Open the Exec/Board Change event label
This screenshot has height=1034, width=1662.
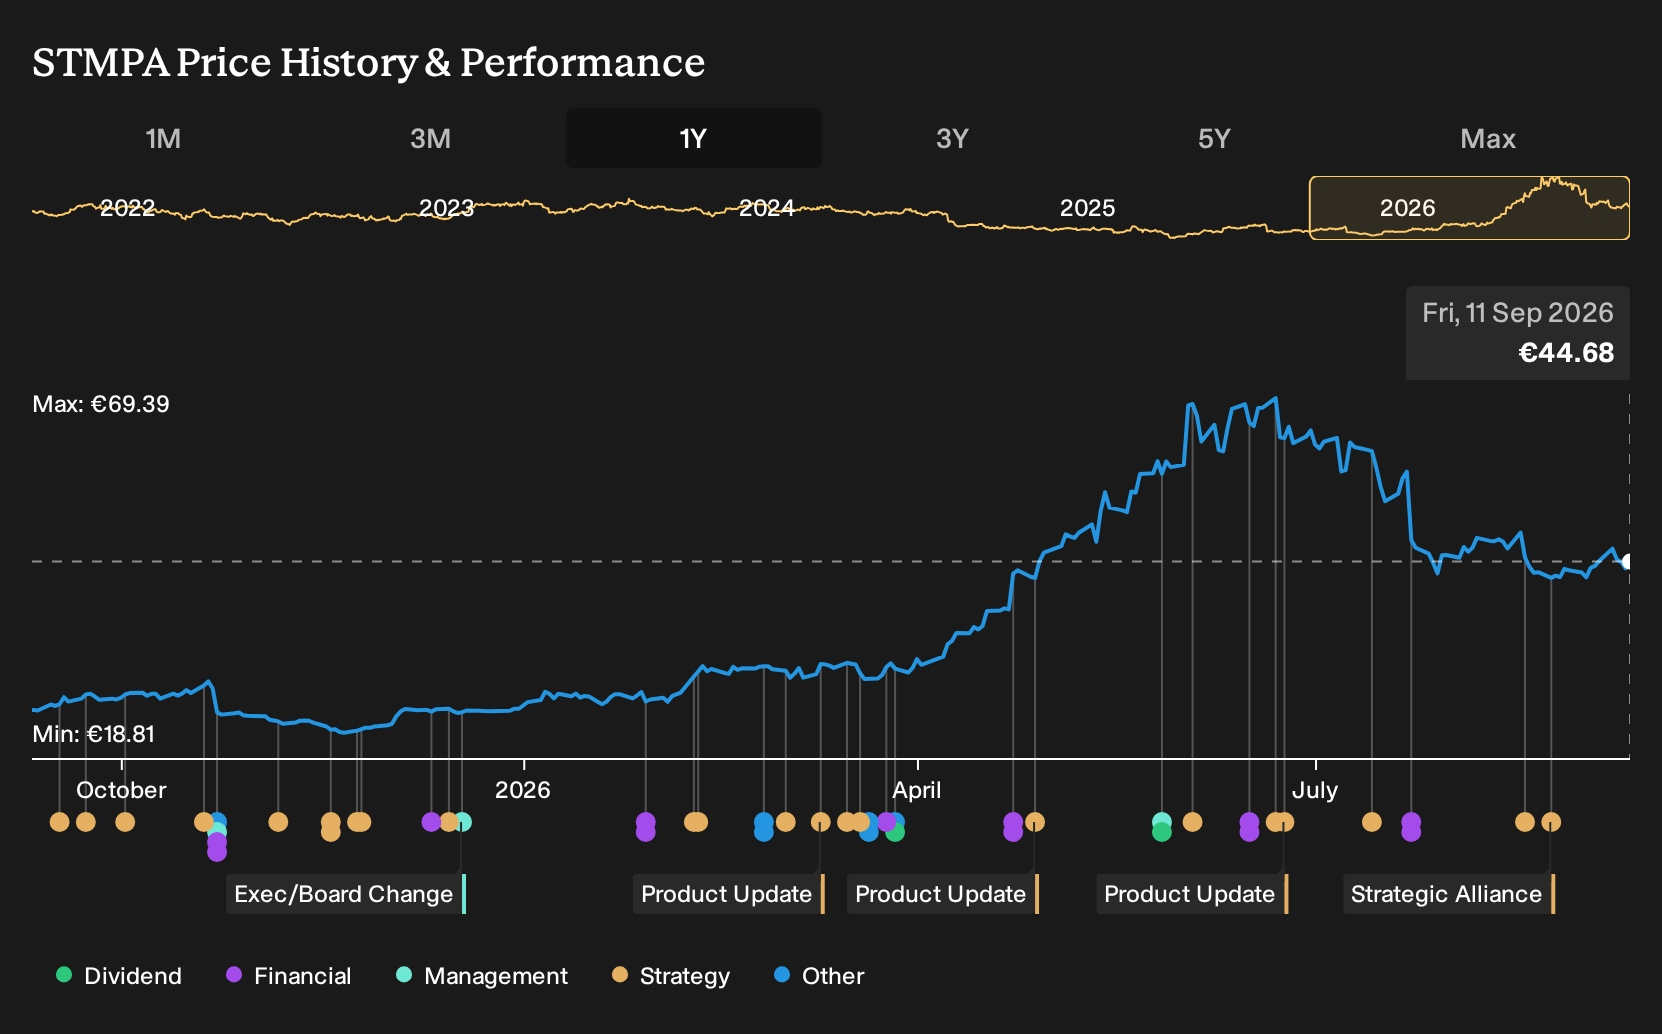click(x=346, y=894)
